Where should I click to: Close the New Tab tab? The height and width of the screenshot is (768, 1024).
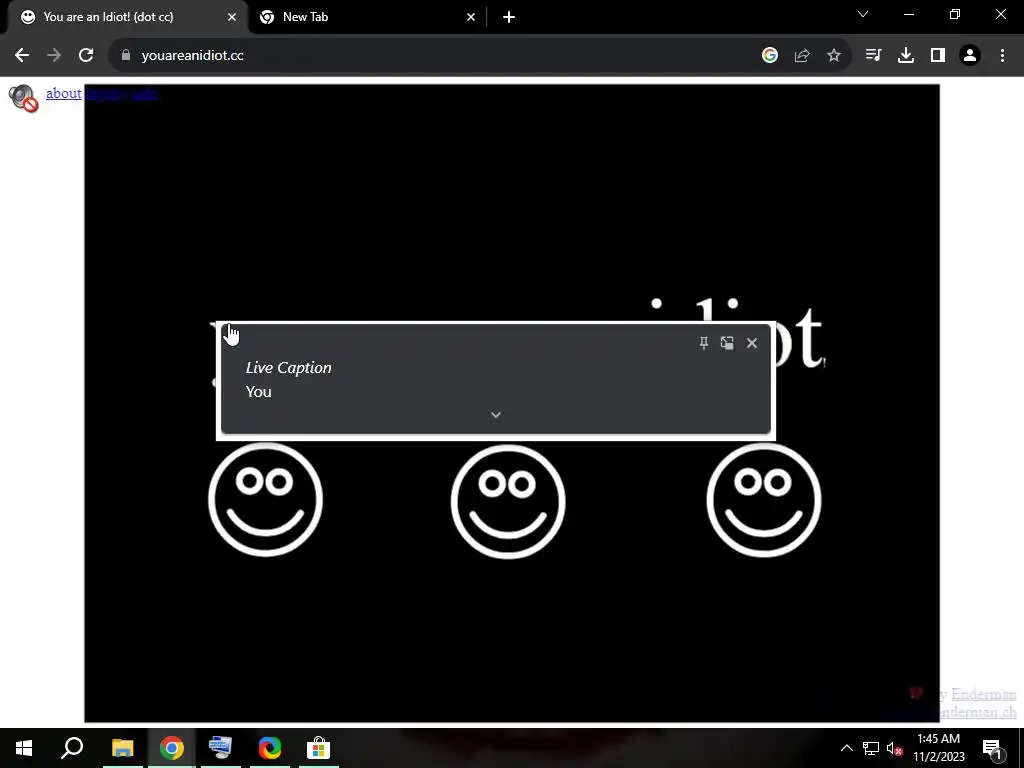471,17
